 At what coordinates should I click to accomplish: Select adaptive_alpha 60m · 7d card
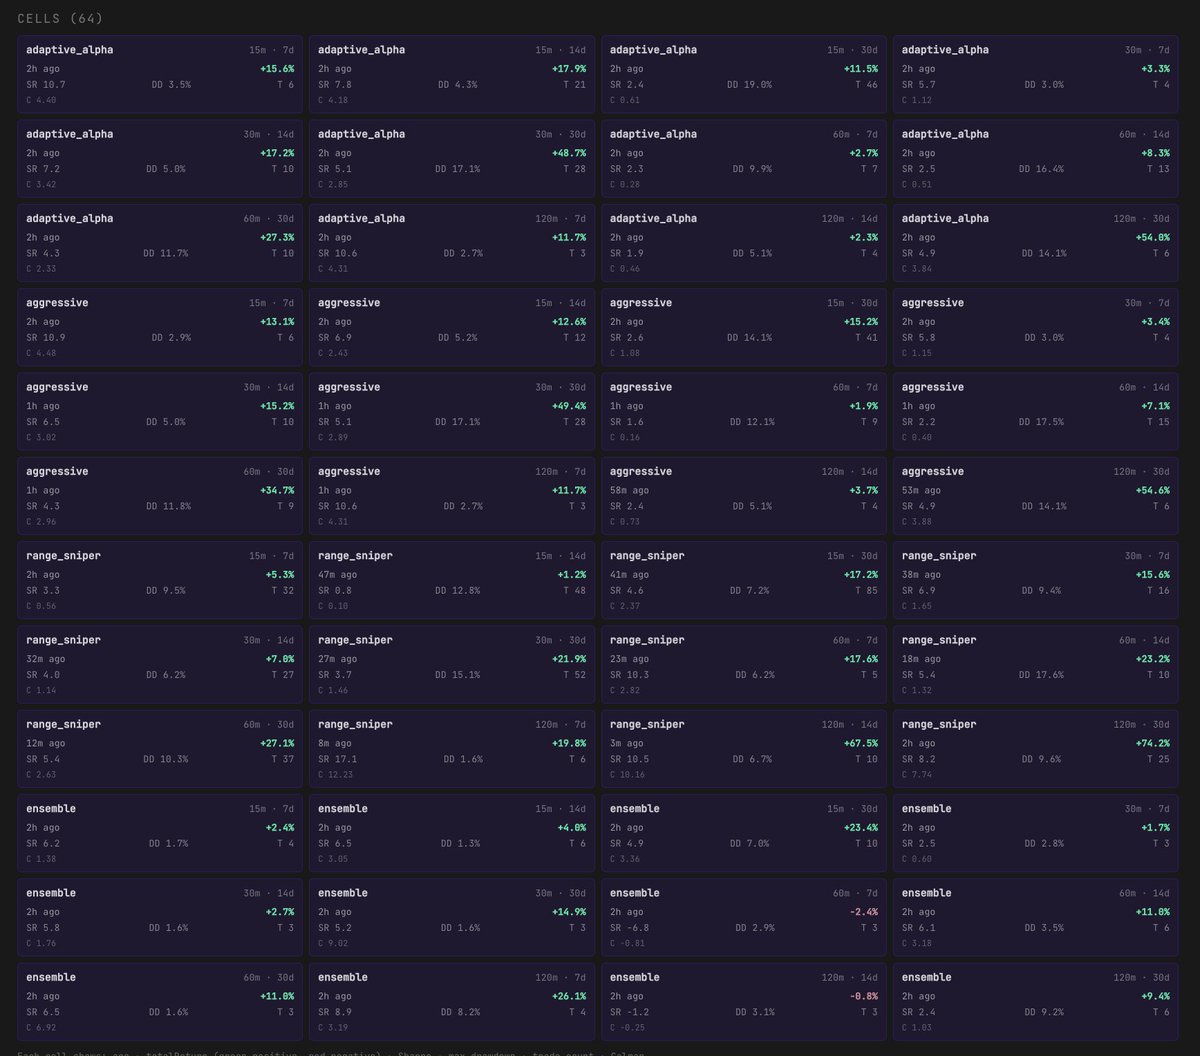[x=744, y=159]
